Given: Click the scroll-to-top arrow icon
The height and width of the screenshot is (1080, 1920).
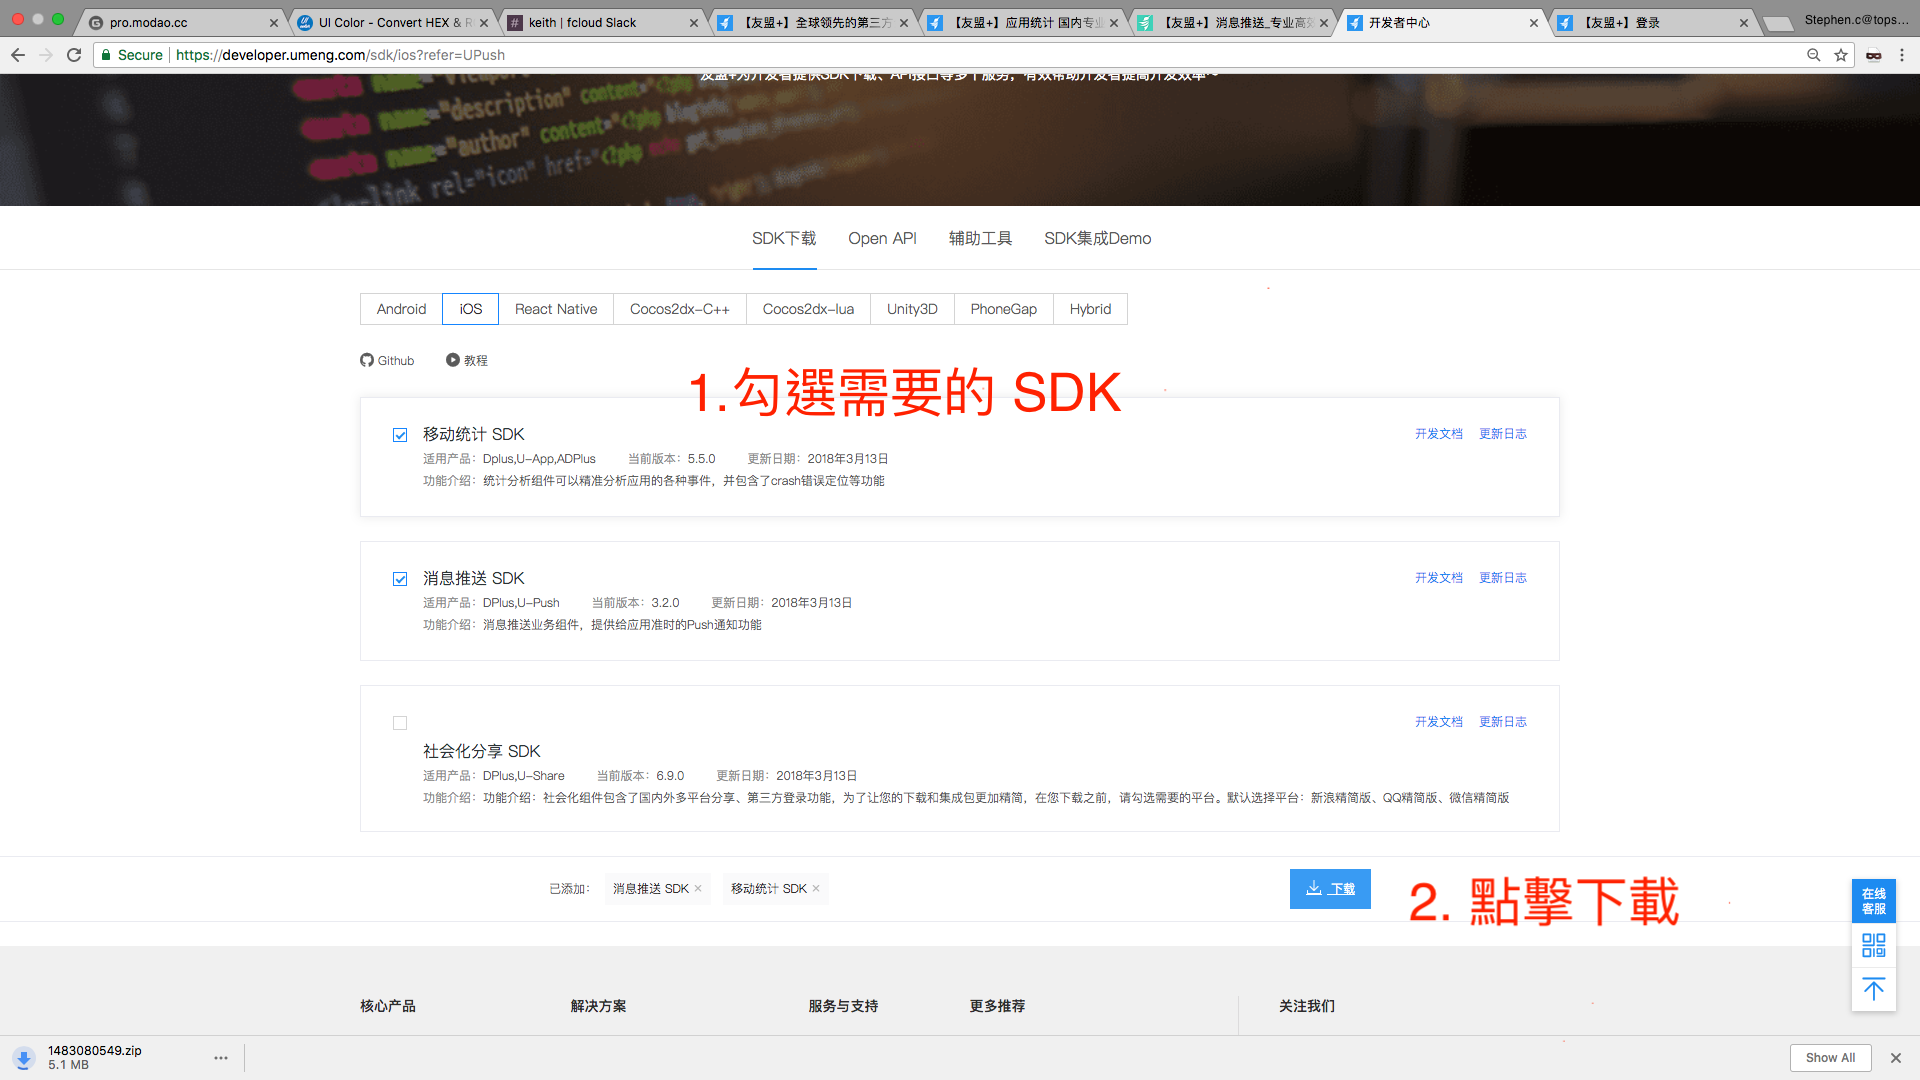Looking at the screenshot, I should [x=1873, y=989].
